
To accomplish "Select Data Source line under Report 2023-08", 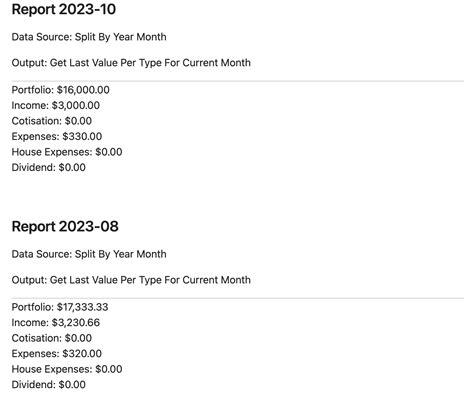I will (89, 254).
